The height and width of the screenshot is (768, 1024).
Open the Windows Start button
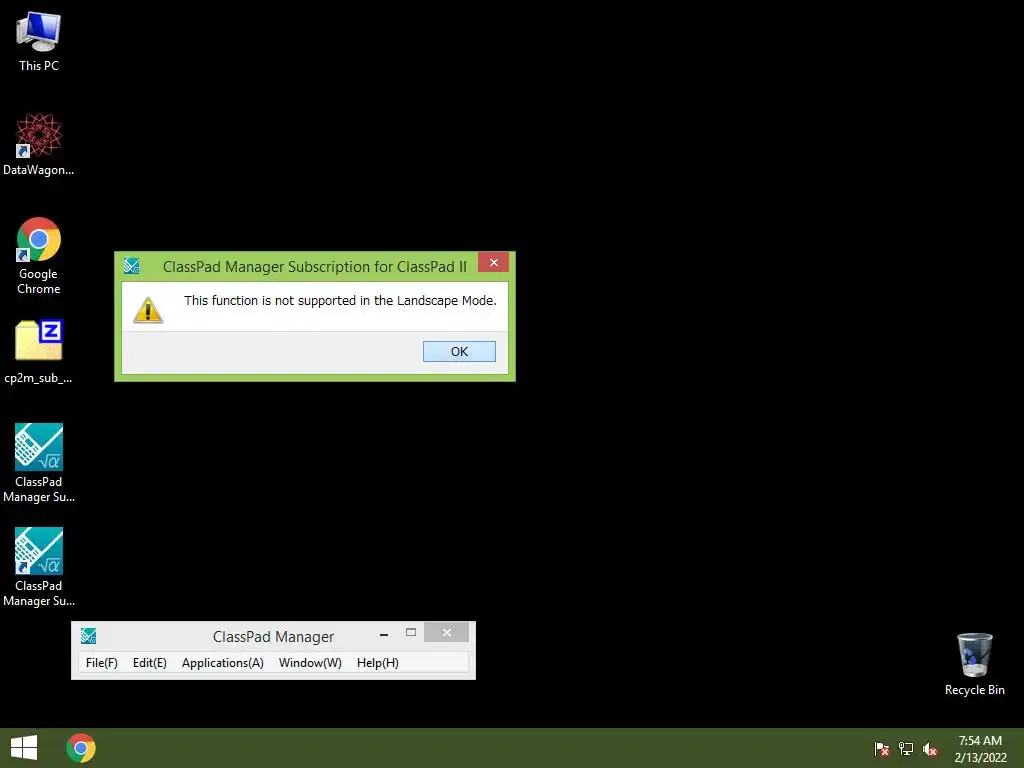(24, 748)
